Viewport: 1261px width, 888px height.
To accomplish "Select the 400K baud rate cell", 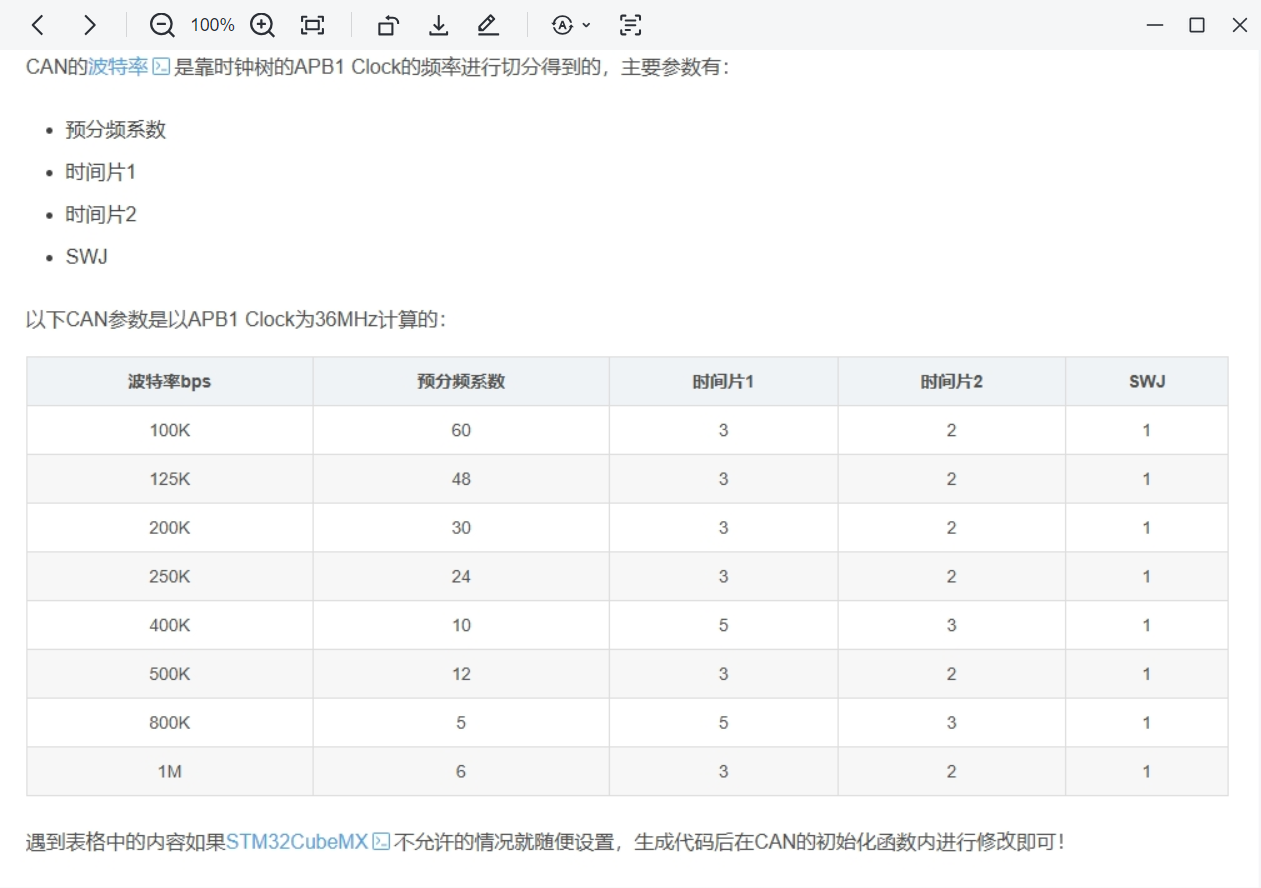I will coord(170,625).
